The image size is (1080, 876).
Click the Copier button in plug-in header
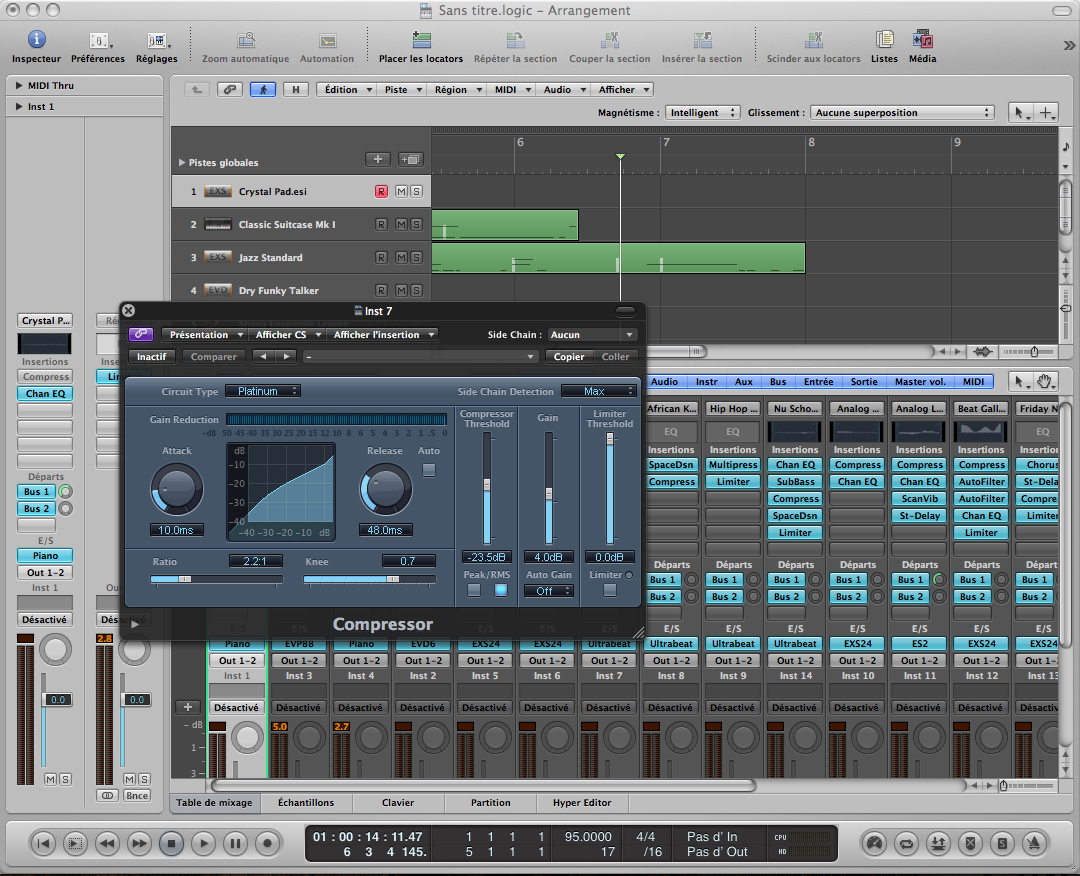tap(569, 357)
